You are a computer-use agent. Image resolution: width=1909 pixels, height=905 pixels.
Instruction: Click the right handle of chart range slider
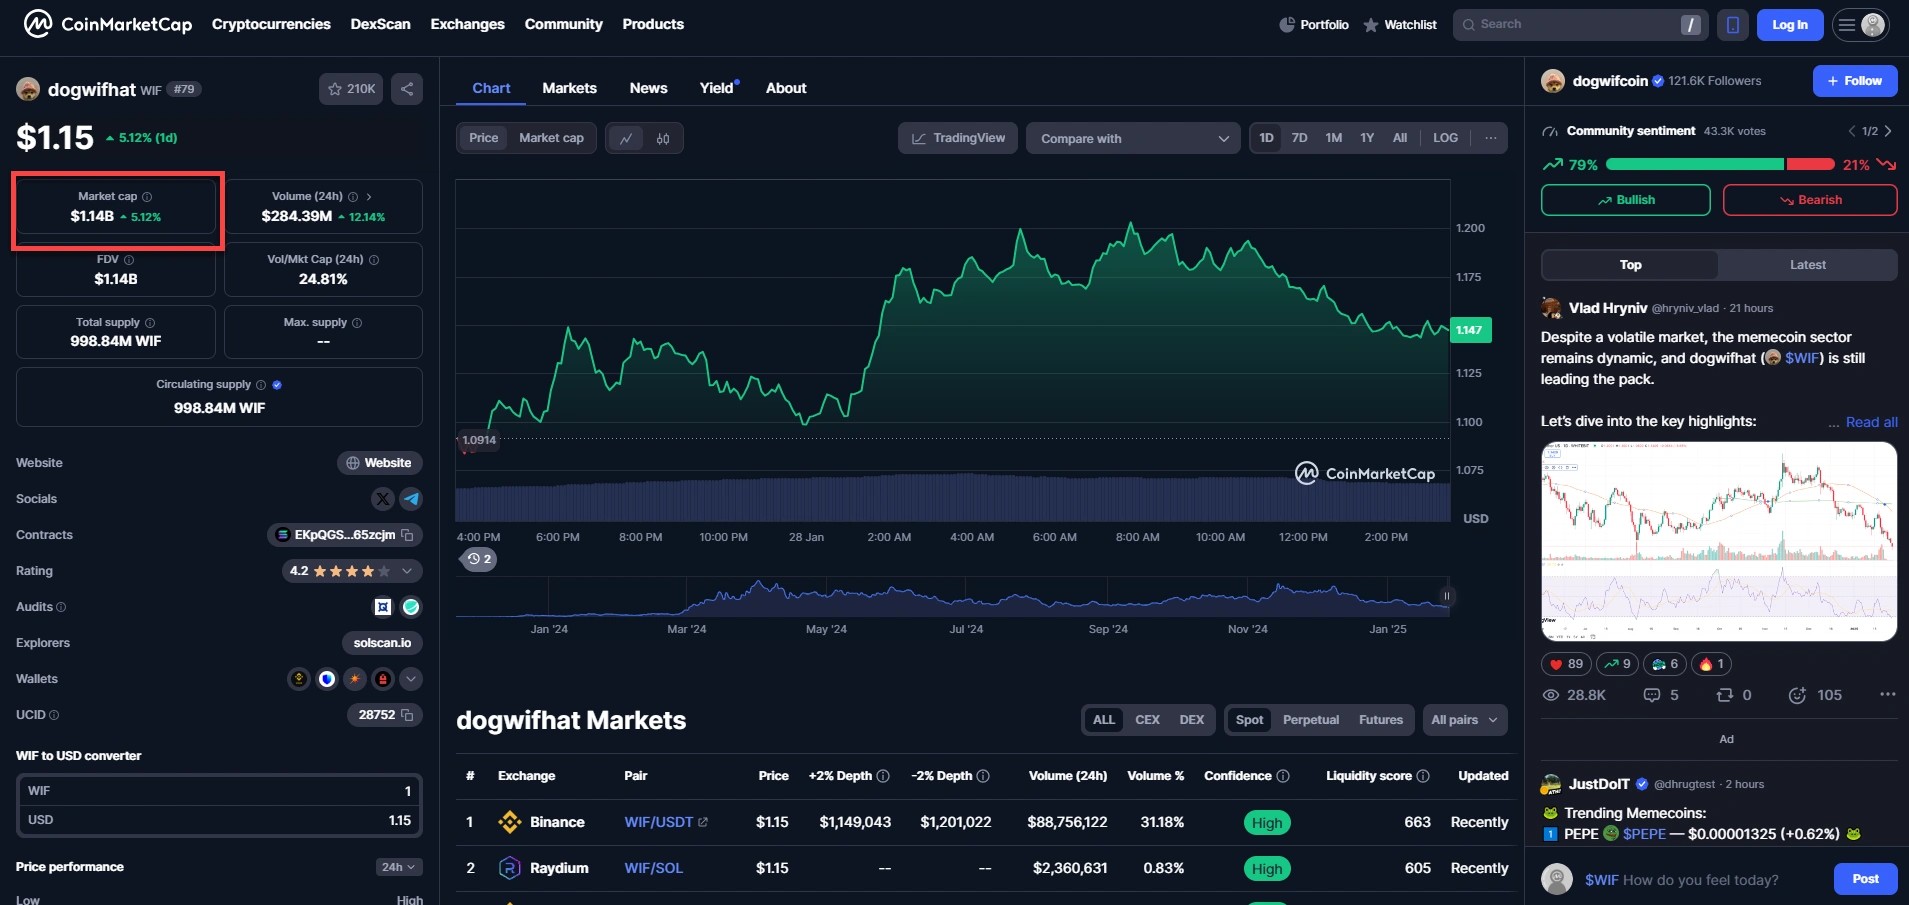pos(1446,596)
